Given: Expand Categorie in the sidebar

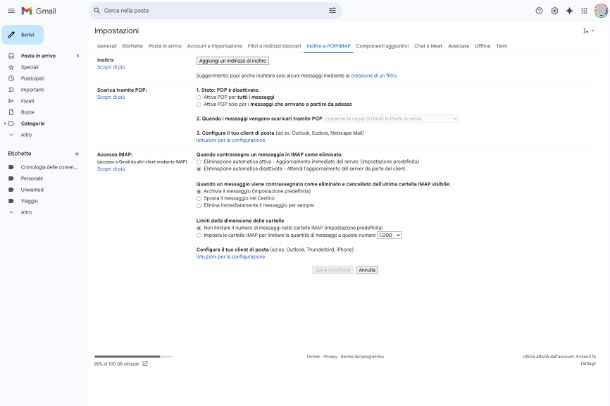Looking at the screenshot, I should pos(5,124).
